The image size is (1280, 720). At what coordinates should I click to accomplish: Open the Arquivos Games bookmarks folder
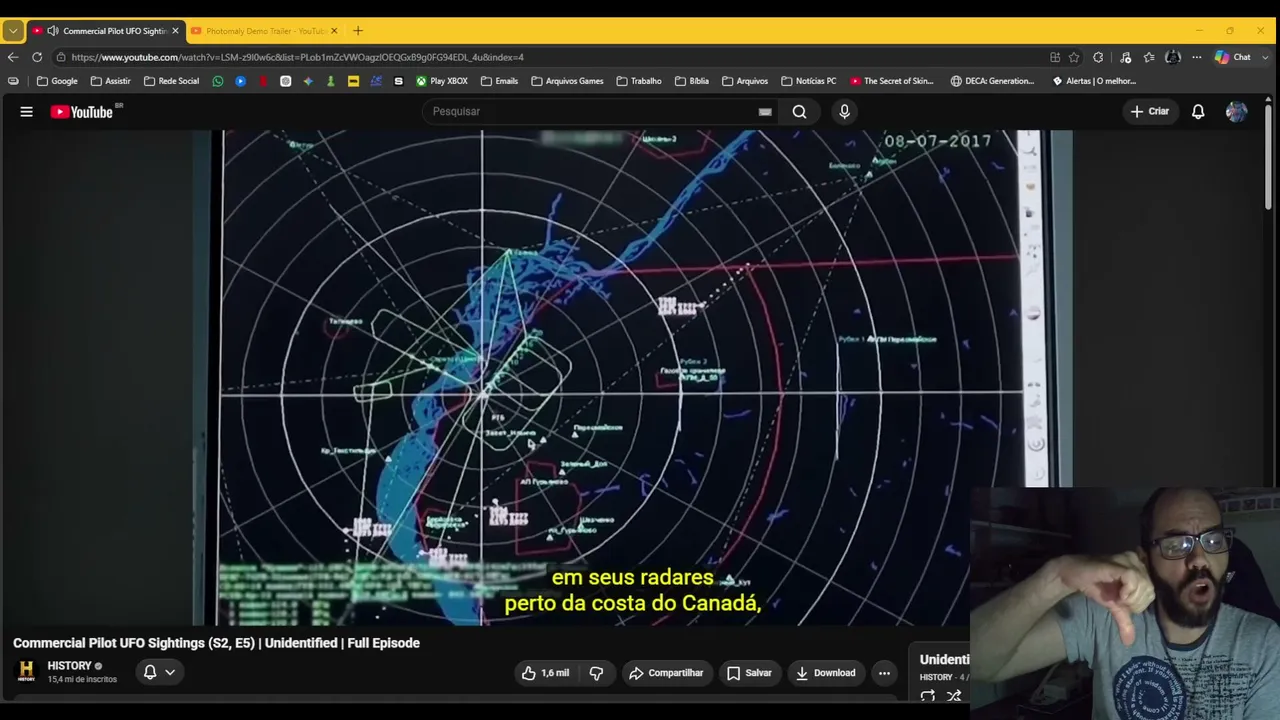(x=567, y=81)
